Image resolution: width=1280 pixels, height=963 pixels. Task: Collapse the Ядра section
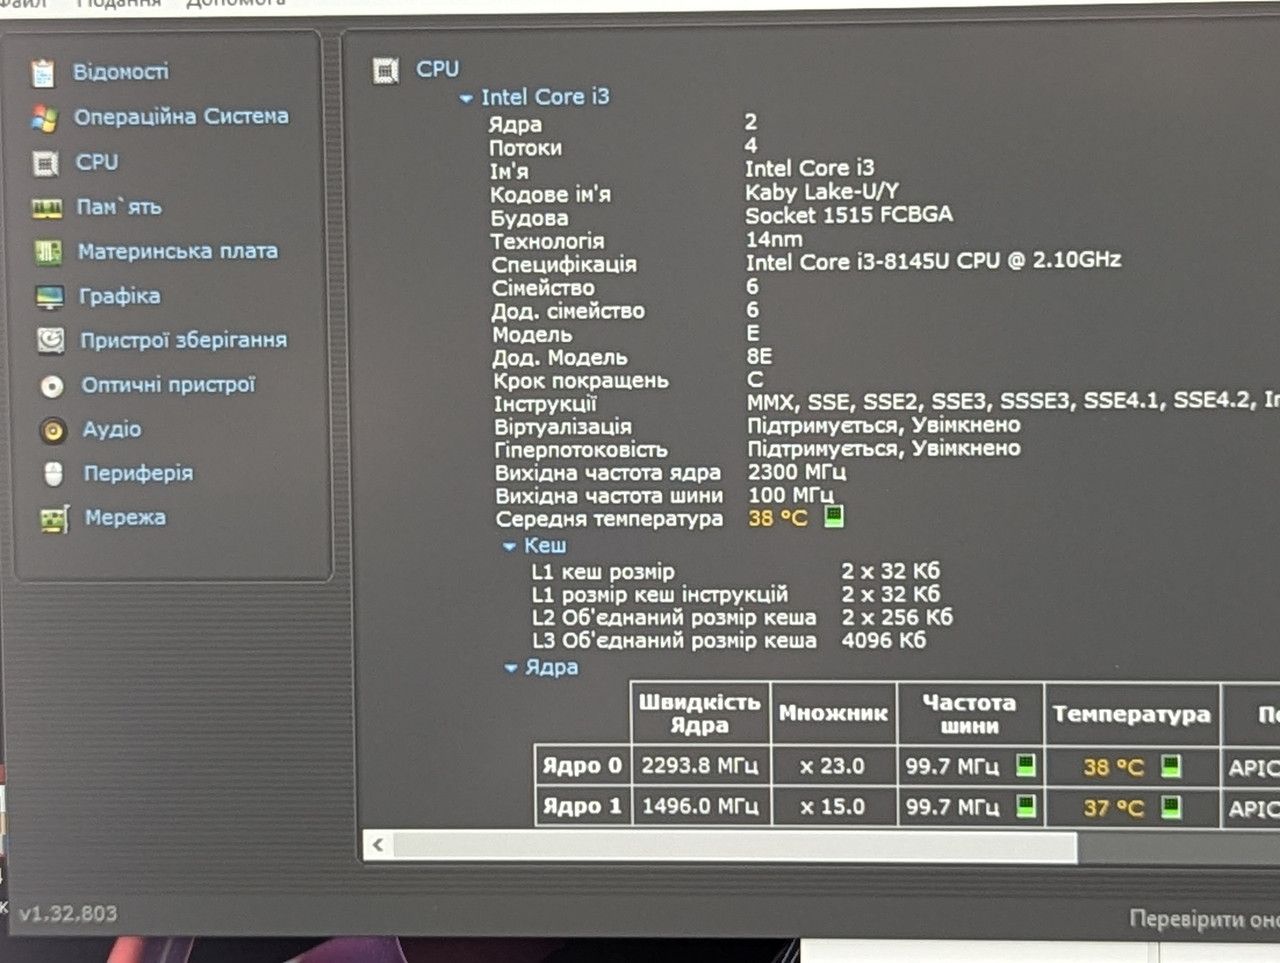pos(511,668)
